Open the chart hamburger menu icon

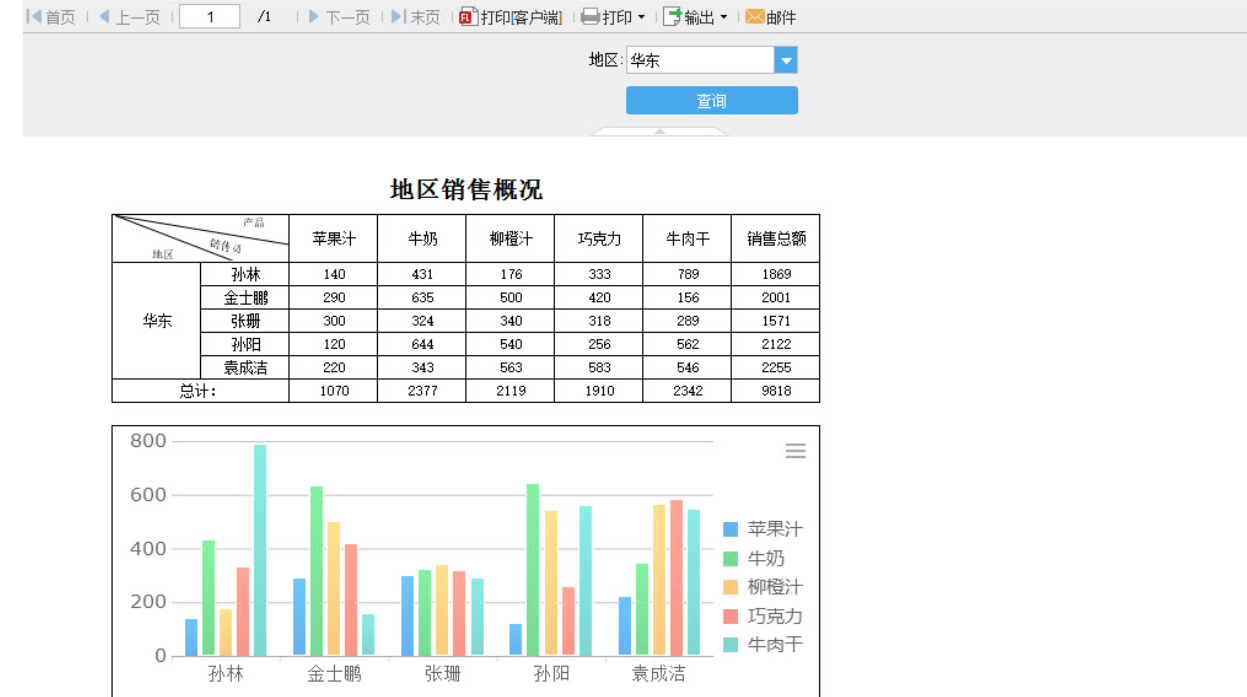795,451
